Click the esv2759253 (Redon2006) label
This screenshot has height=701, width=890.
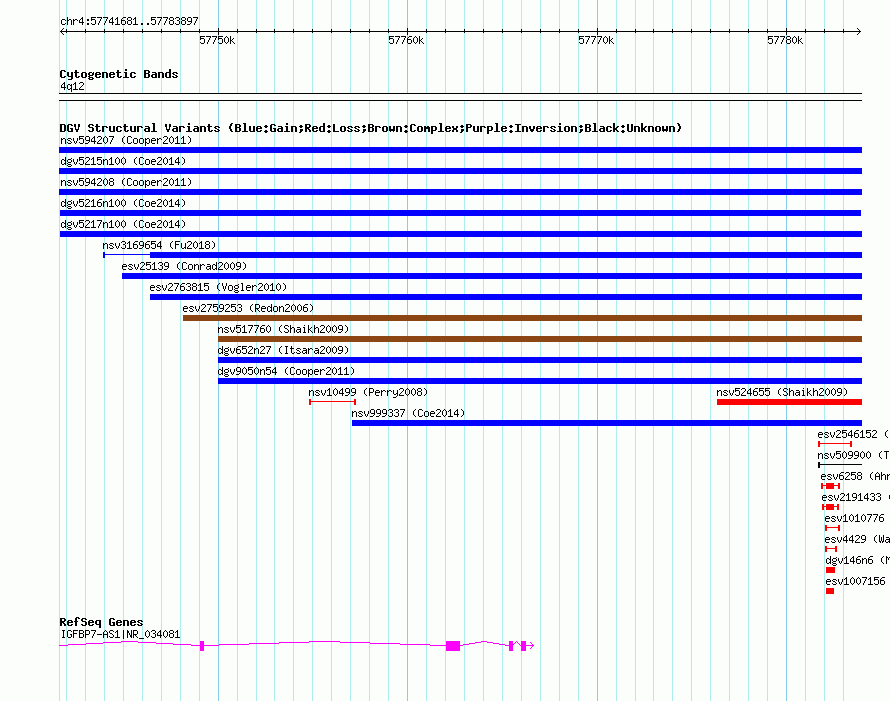click(x=248, y=308)
